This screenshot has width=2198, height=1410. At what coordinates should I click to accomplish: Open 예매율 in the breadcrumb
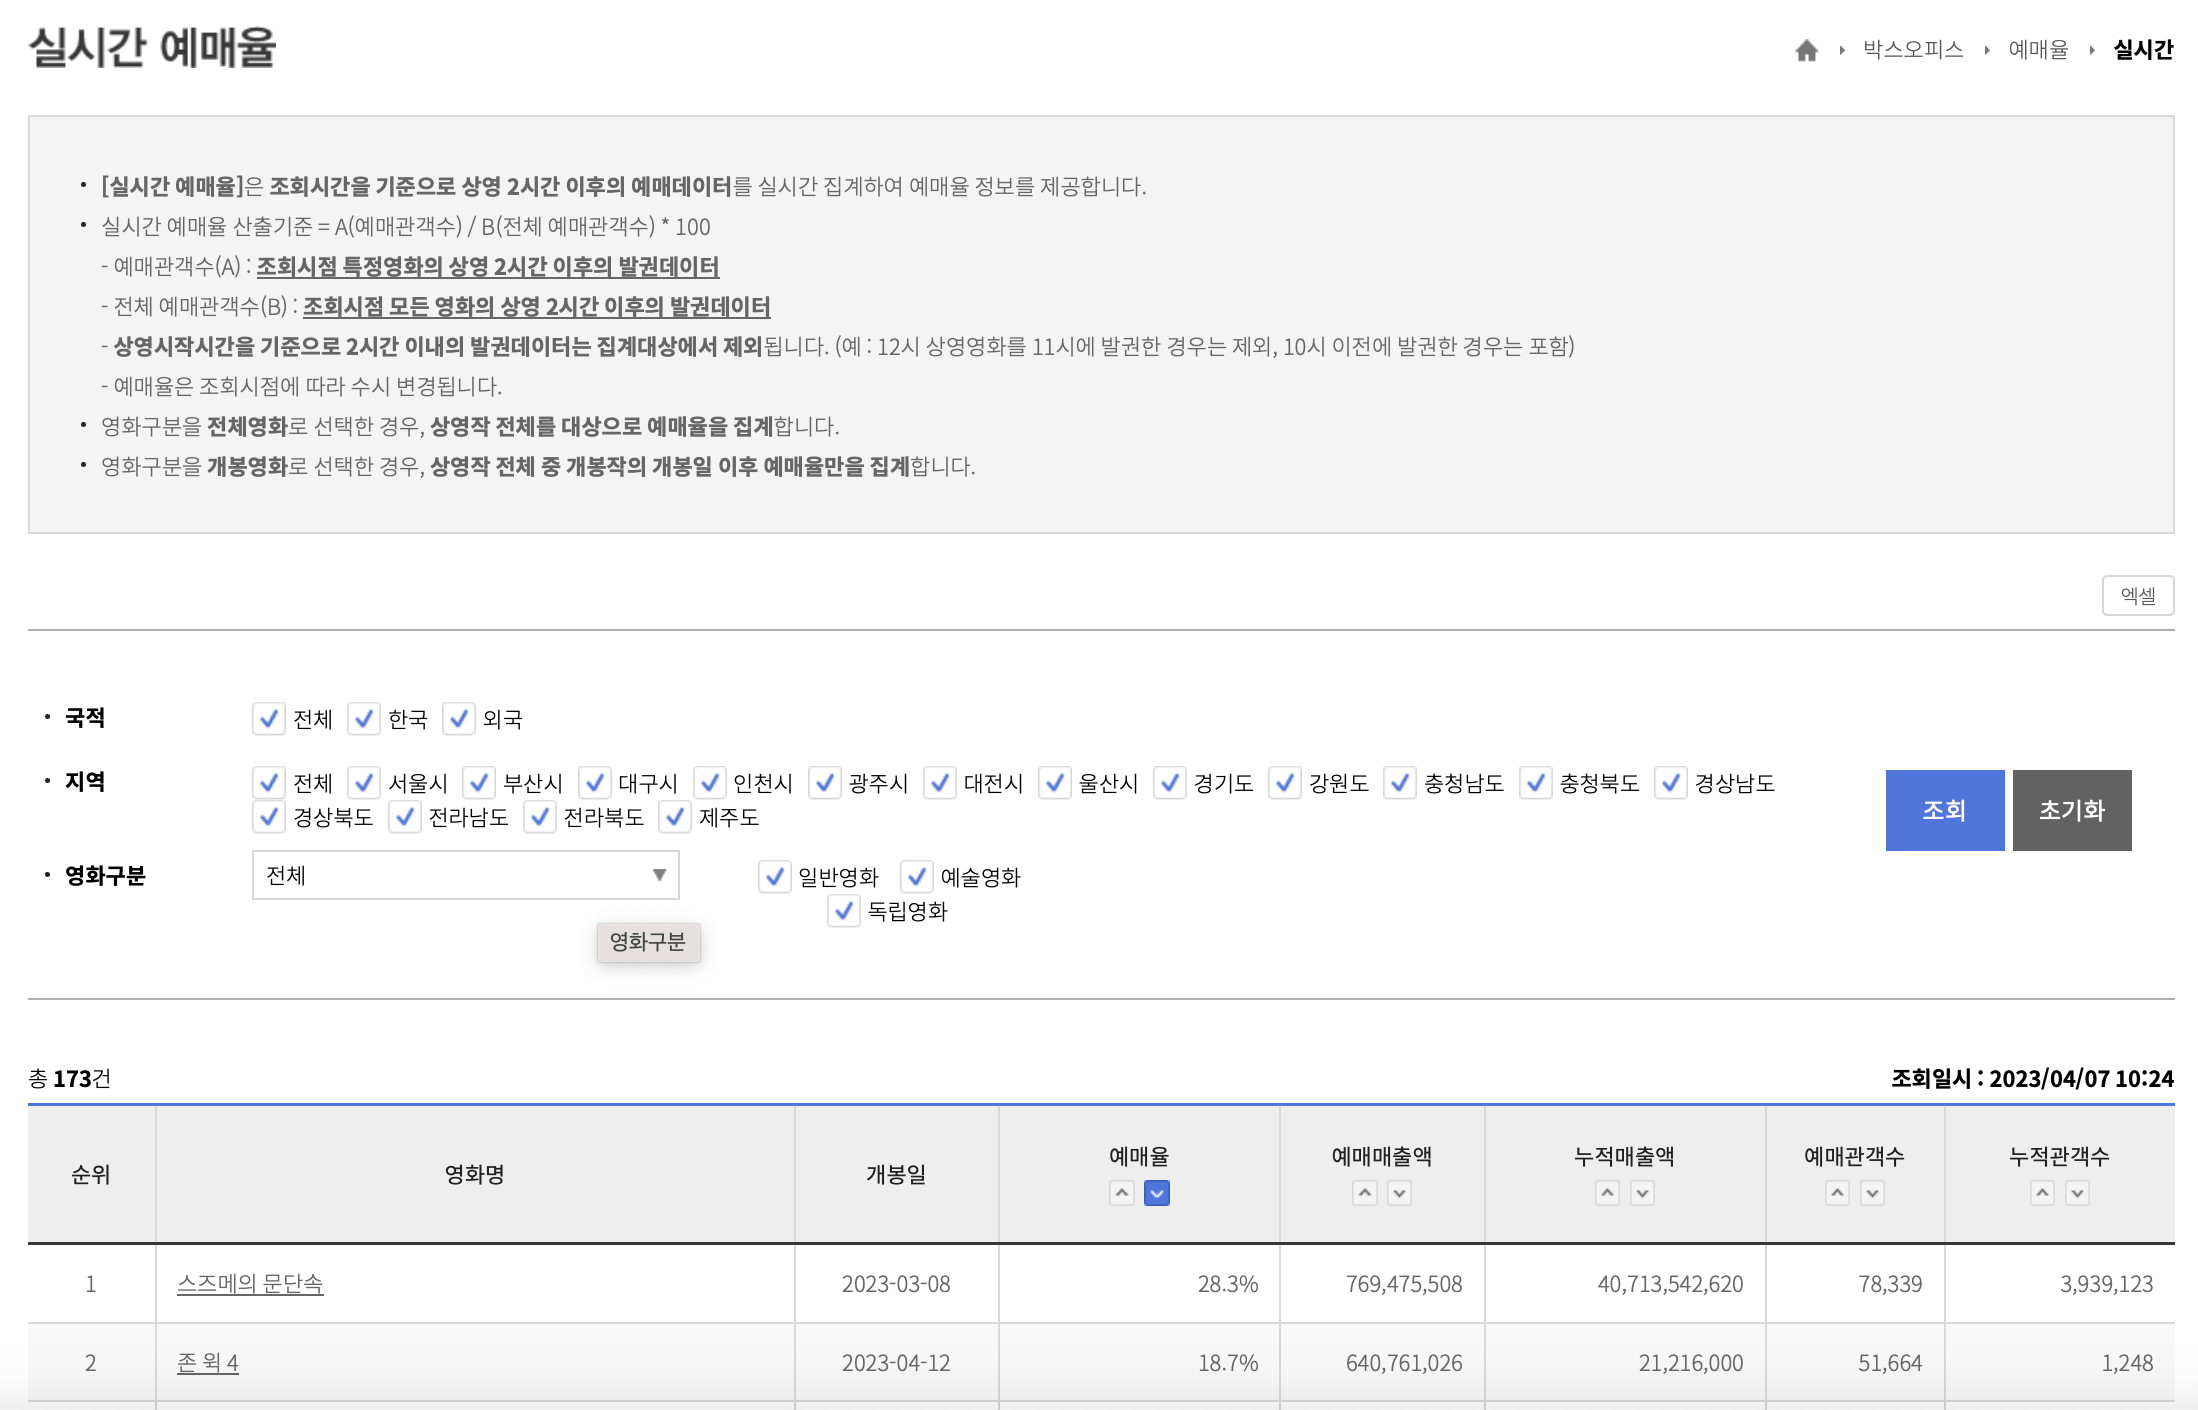coord(2038,50)
